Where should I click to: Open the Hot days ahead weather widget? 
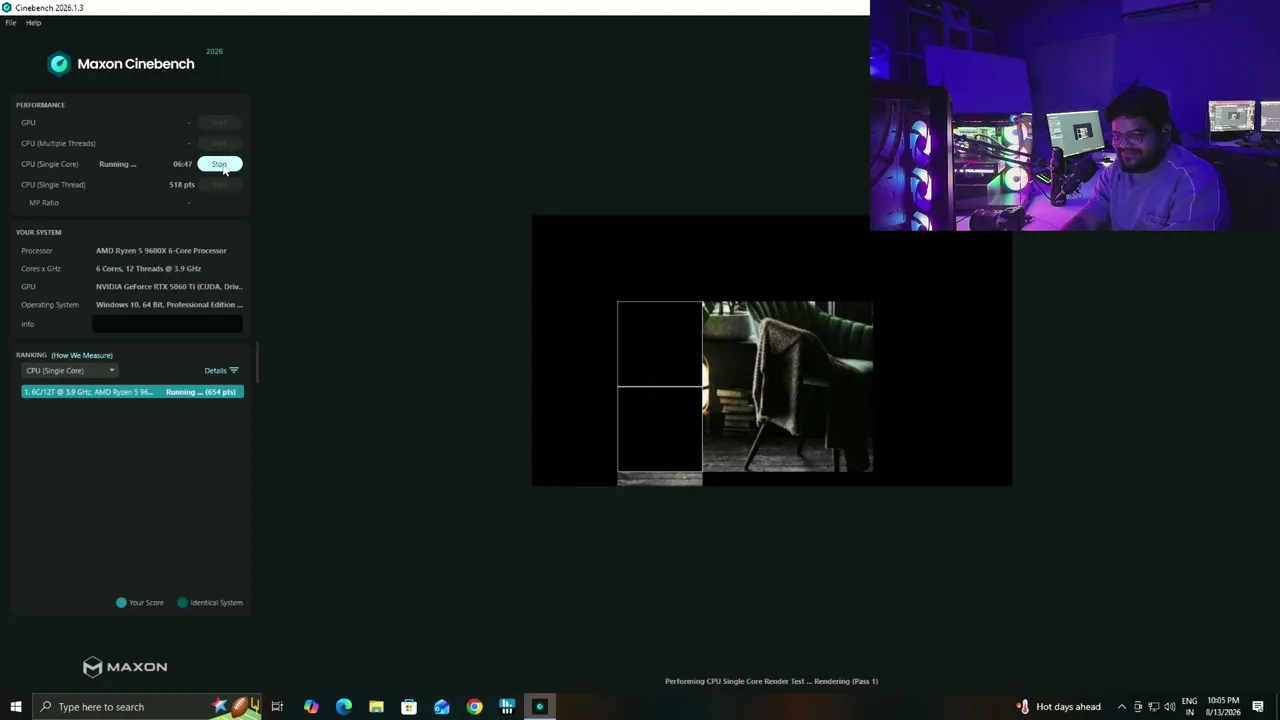1059,707
